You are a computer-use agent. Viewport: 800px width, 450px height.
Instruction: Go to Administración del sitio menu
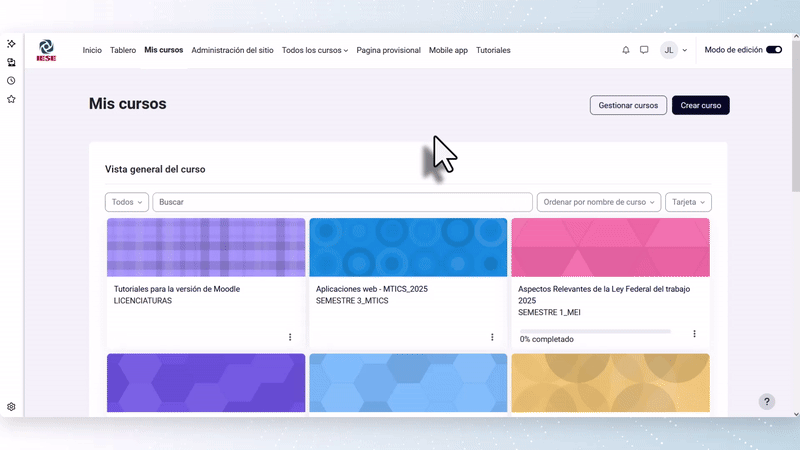pyautogui.click(x=233, y=50)
